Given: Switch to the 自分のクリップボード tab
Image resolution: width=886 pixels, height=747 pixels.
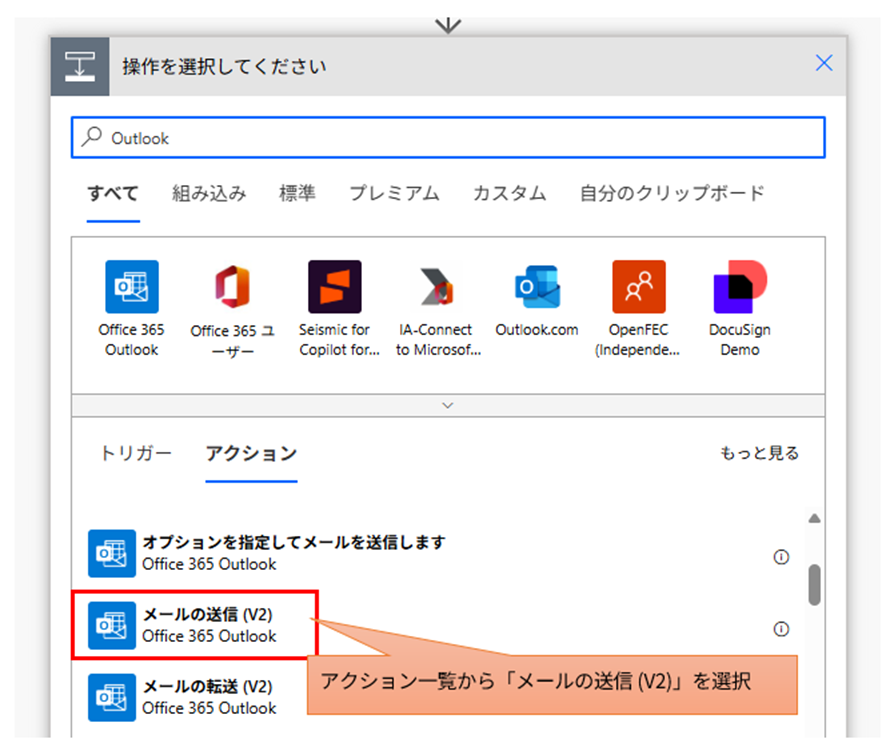Looking at the screenshot, I should 669,196.
